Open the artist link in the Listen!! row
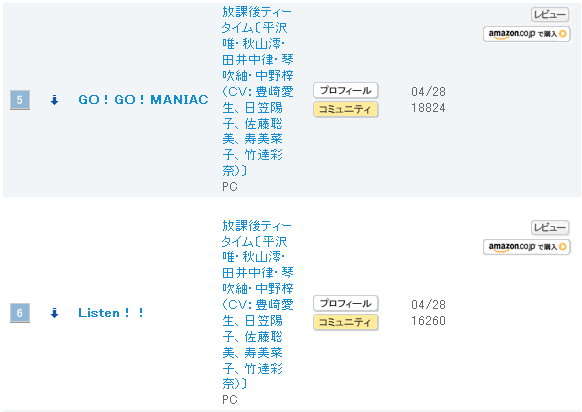The width and height of the screenshot is (582, 412). pos(258,304)
